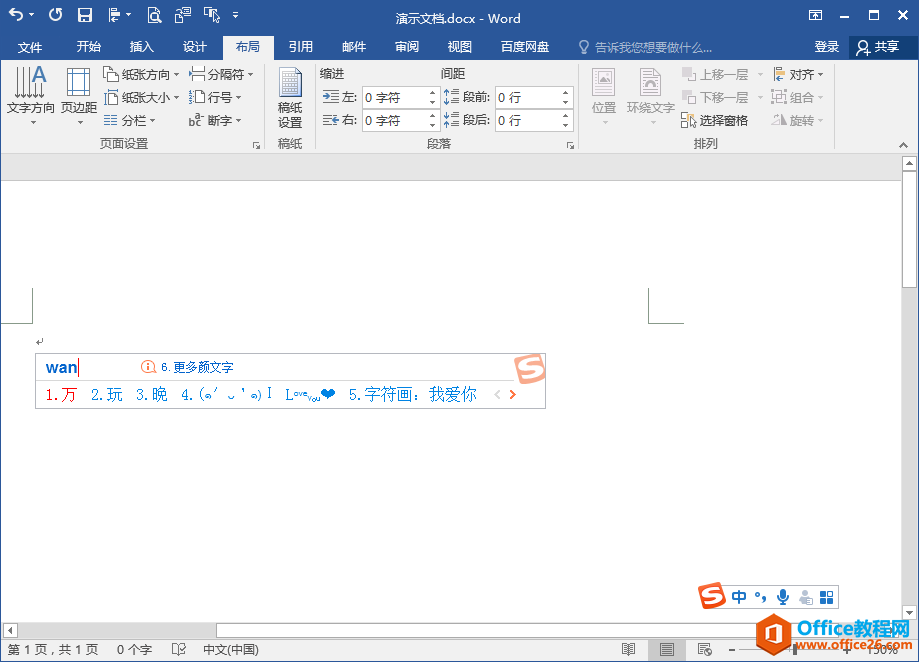Click the proofing check icon in status bar
Screen dimensions: 919x662
179,649
